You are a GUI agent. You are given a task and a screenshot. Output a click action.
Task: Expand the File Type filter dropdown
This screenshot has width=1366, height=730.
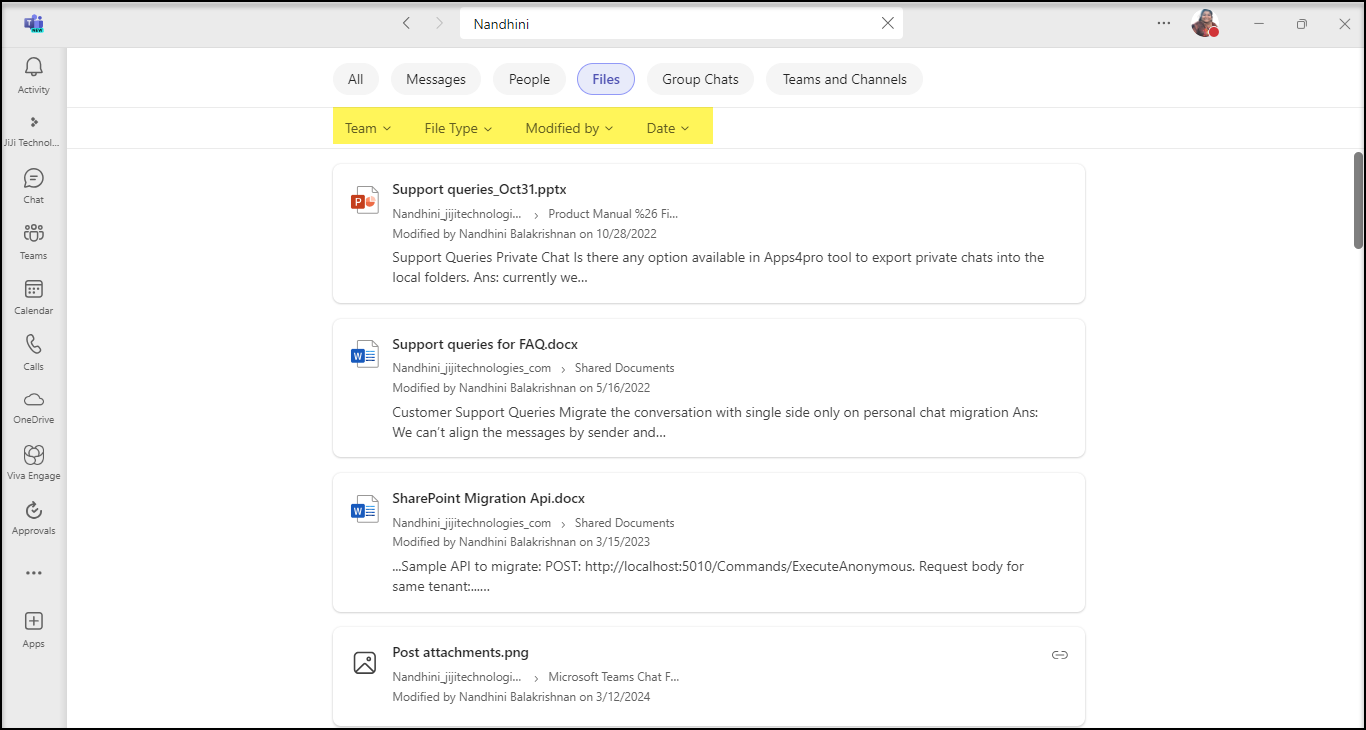[458, 128]
